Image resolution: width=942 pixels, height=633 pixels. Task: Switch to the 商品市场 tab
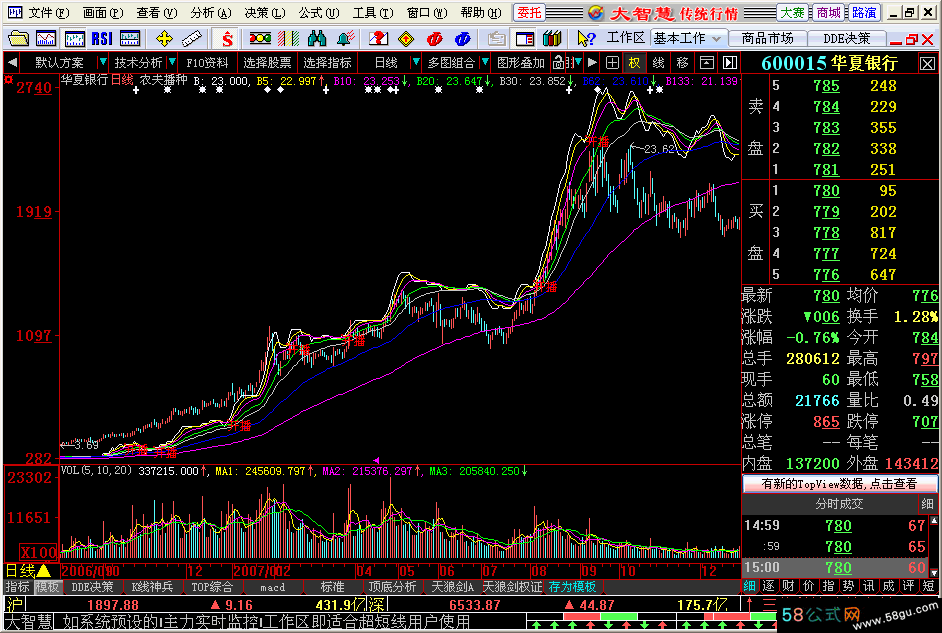coord(767,39)
